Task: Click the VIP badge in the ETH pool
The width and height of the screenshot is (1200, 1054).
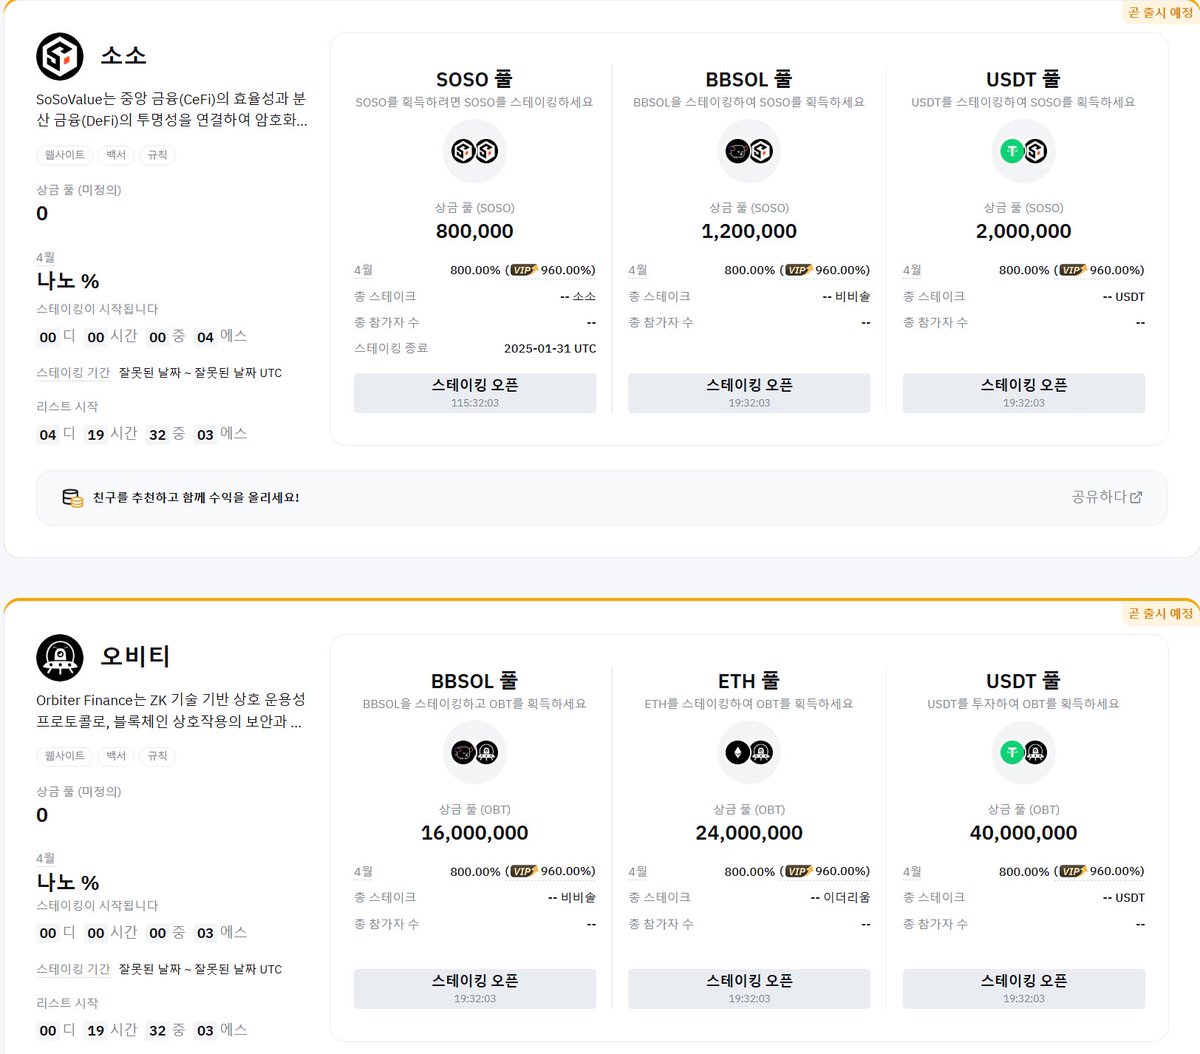Action: tap(798, 871)
